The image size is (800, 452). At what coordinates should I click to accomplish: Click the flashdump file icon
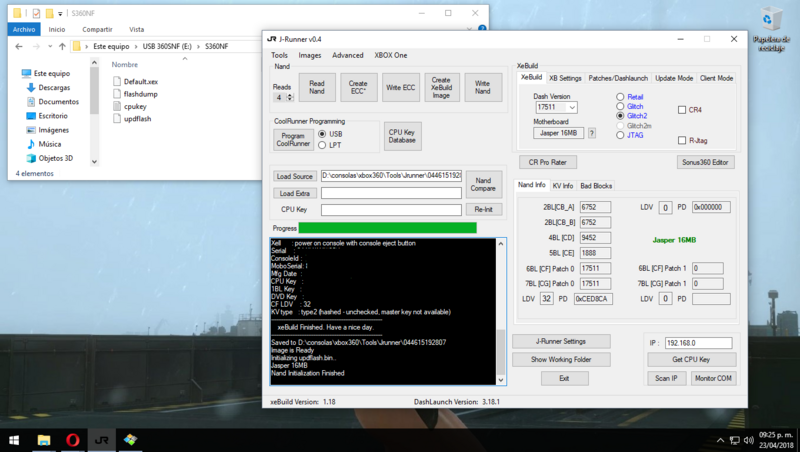[x=117, y=94]
